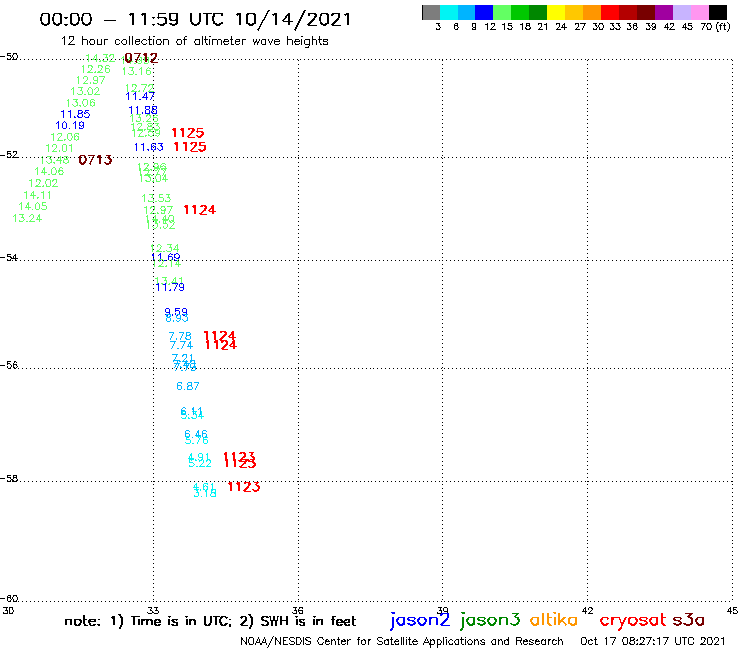Click the 42 longitude axis label
The image size is (740, 650).
pyautogui.click(x=588, y=610)
